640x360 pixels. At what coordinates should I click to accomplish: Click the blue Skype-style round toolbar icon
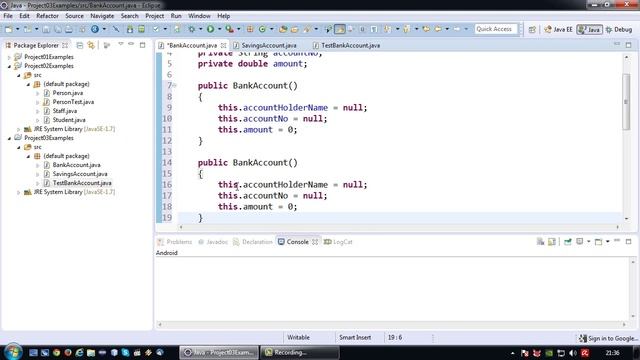(x=95, y=29)
